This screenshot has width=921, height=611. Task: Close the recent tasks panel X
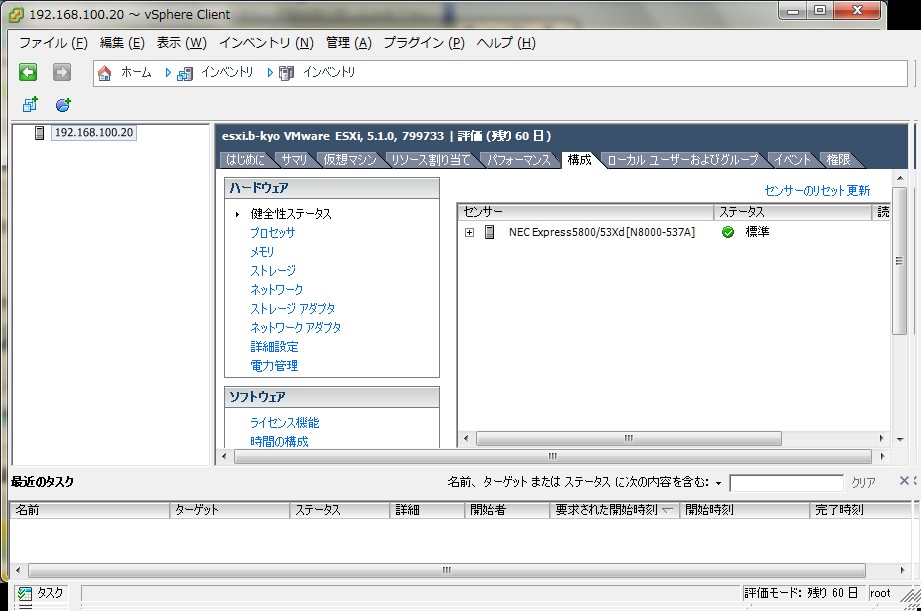tap(905, 481)
